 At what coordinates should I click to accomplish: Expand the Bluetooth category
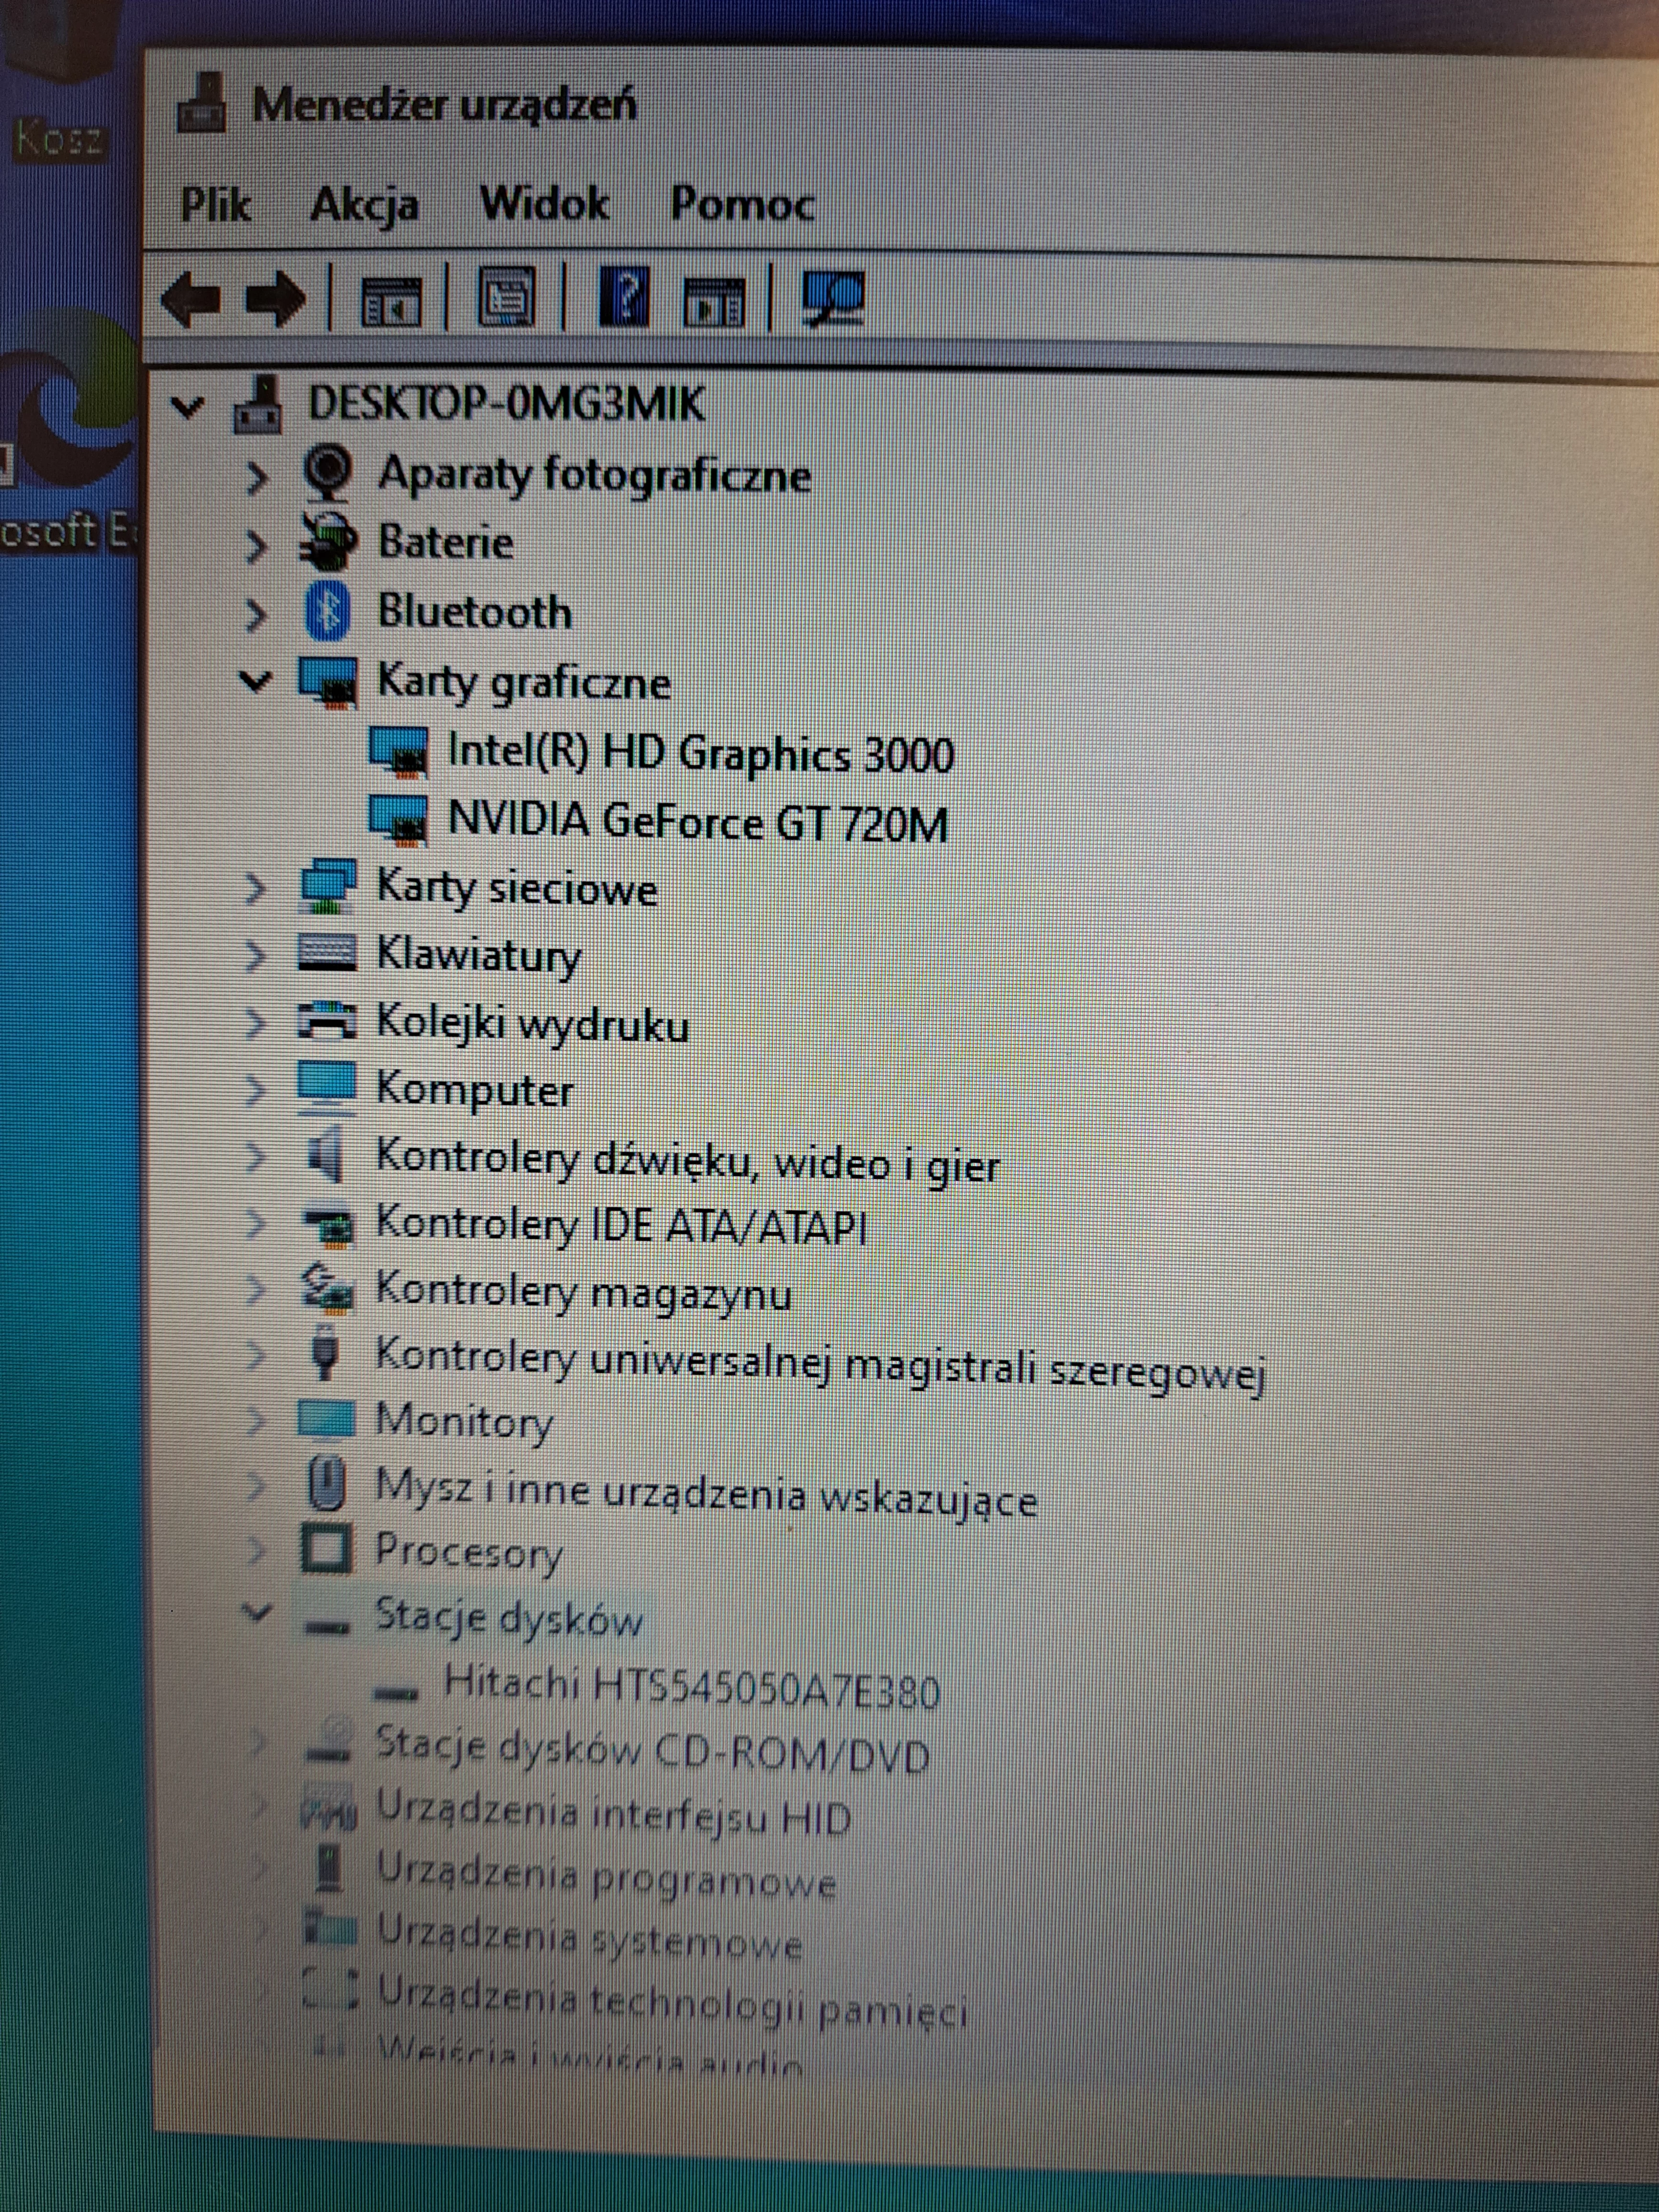(x=256, y=615)
